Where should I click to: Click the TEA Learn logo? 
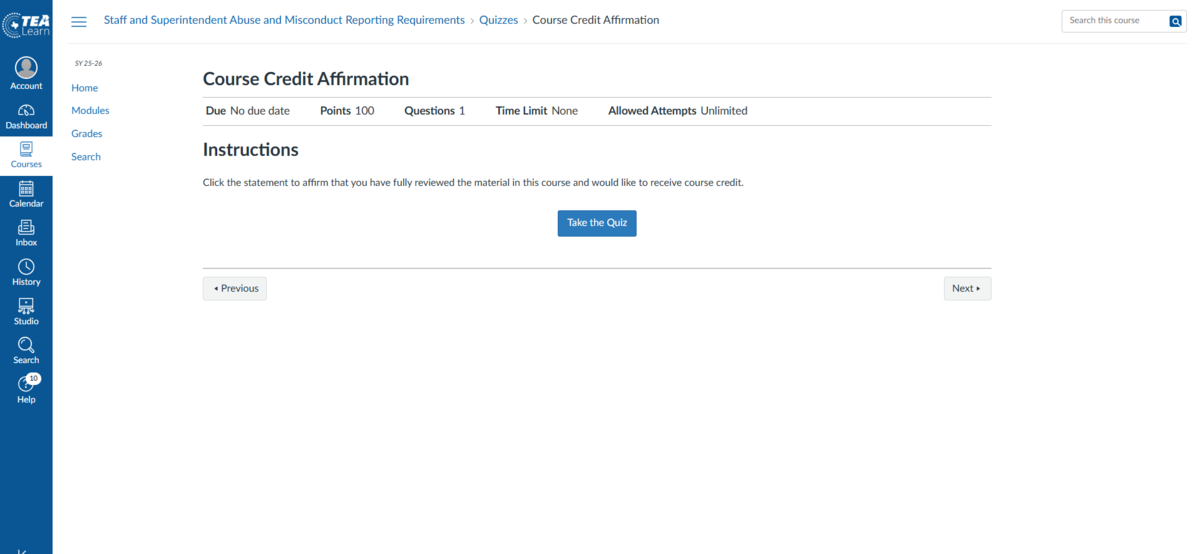pos(26,22)
